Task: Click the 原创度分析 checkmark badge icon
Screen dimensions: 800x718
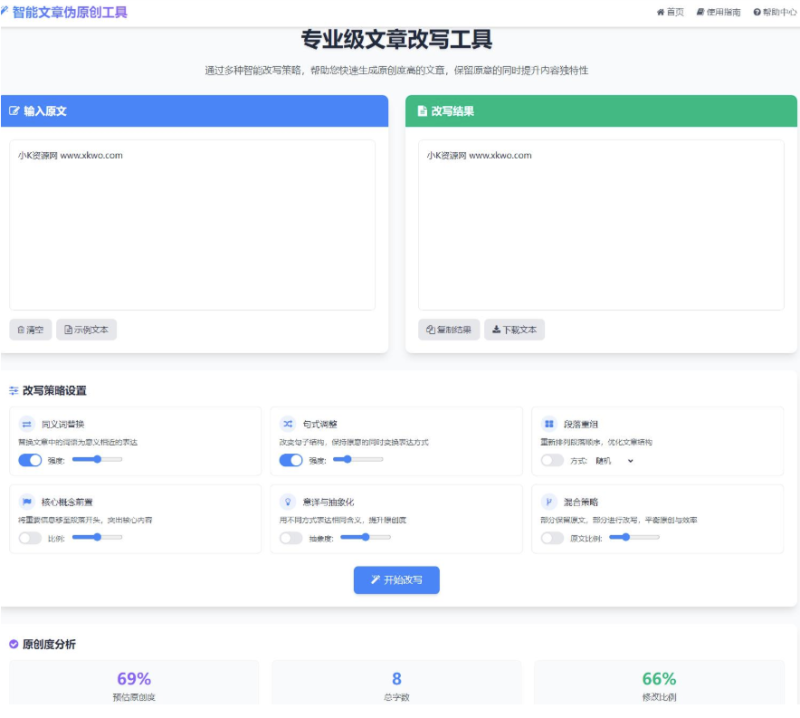Action: coord(14,644)
